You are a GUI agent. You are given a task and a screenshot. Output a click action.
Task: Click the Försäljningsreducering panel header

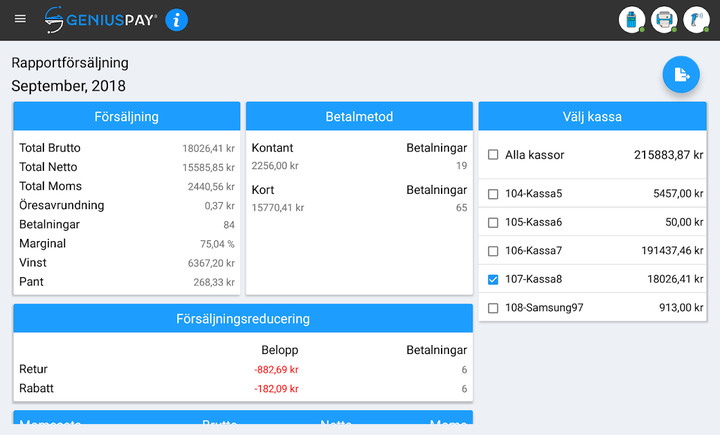pos(243,318)
